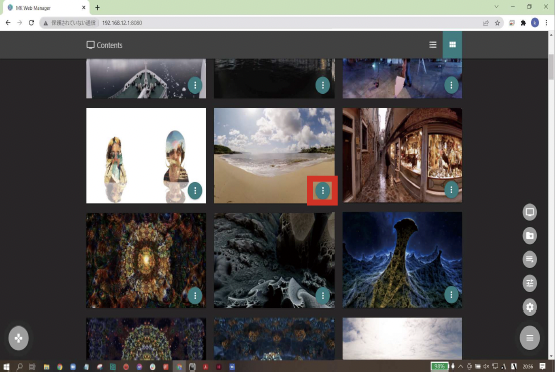Toggle the large hamburger floating menu button

[530, 337]
